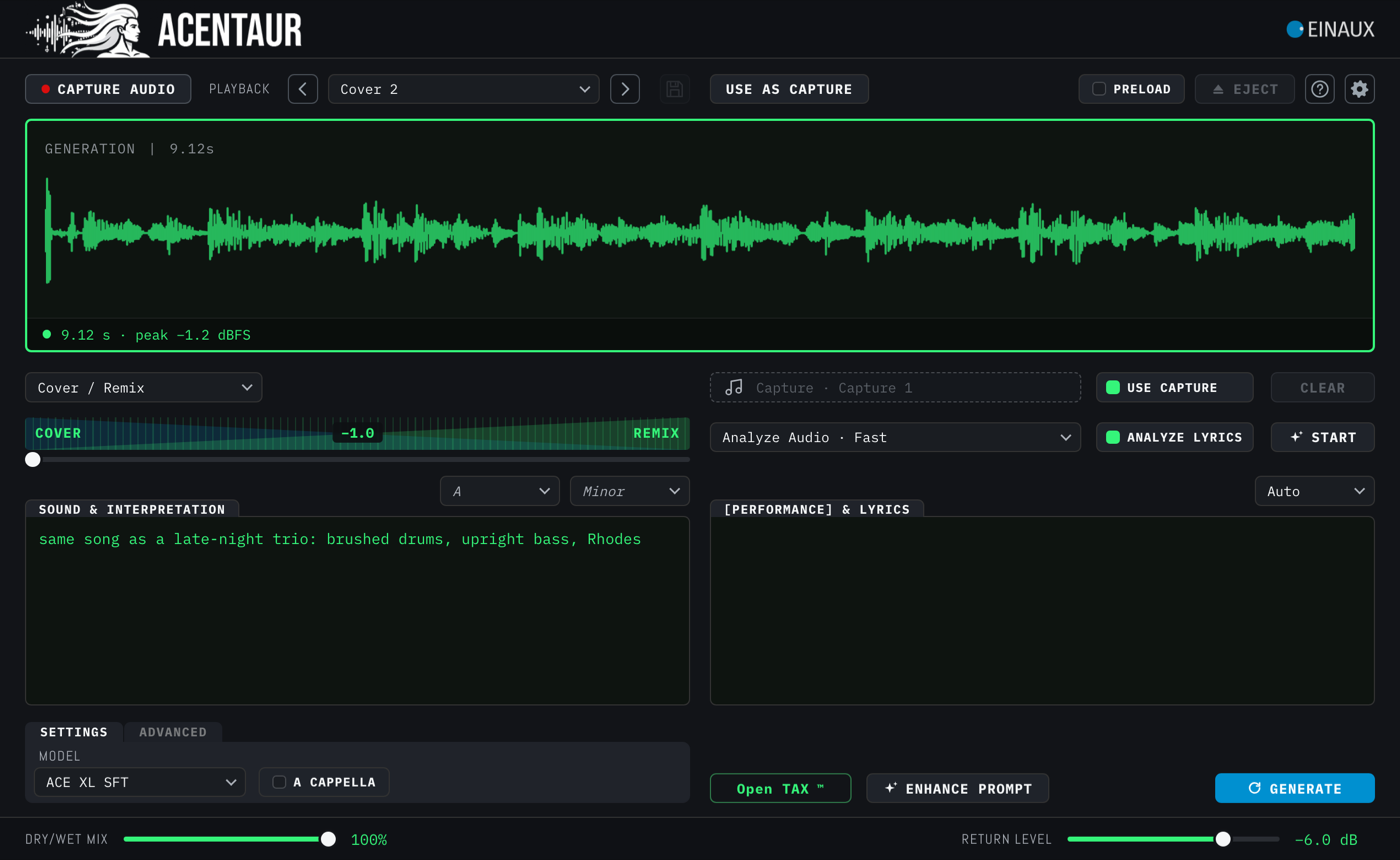
Task: Click the previous playback arrow button
Action: 303,89
